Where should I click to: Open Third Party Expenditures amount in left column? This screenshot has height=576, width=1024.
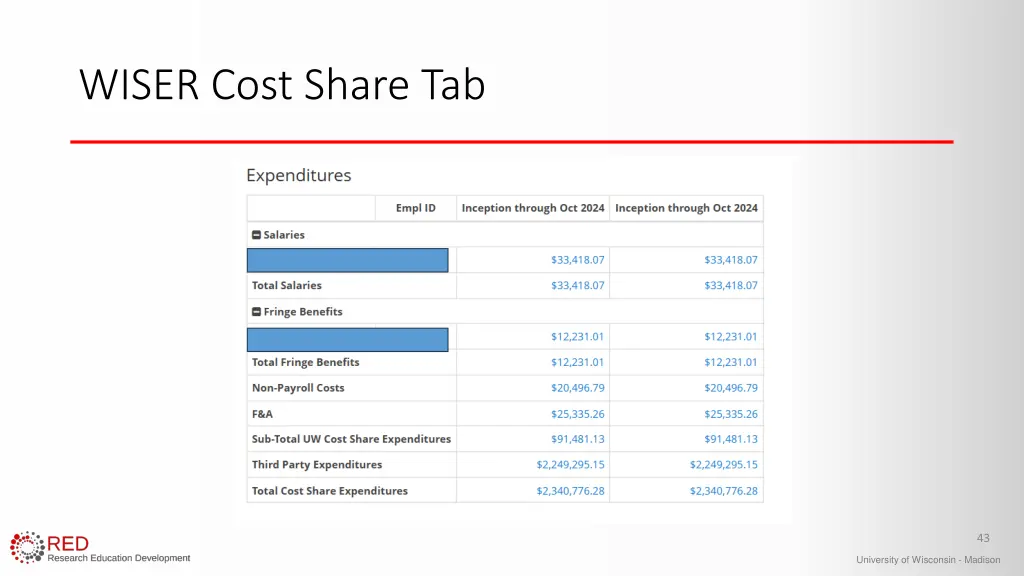(x=570, y=465)
